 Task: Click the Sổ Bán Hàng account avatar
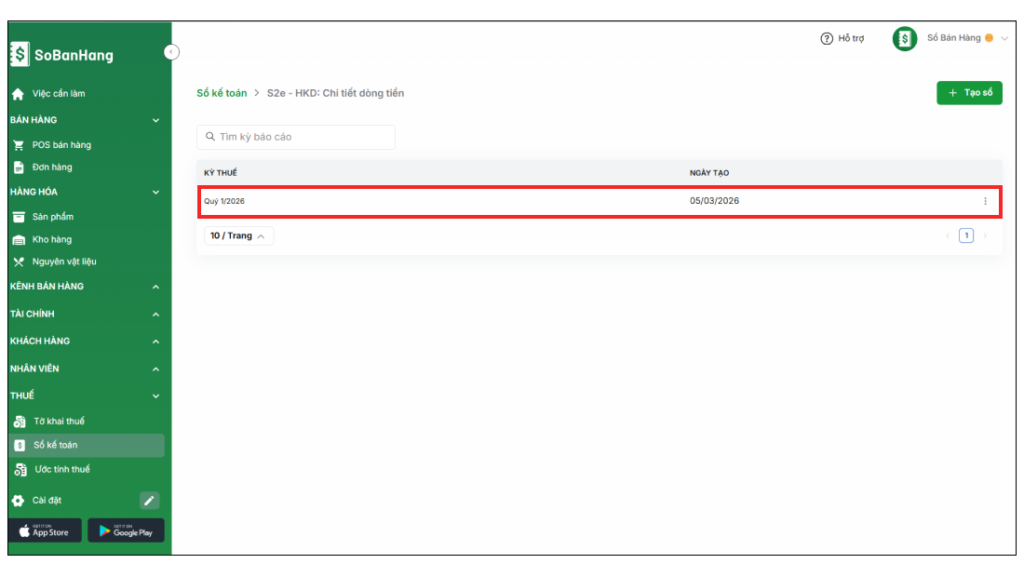click(x=905, y=39)
